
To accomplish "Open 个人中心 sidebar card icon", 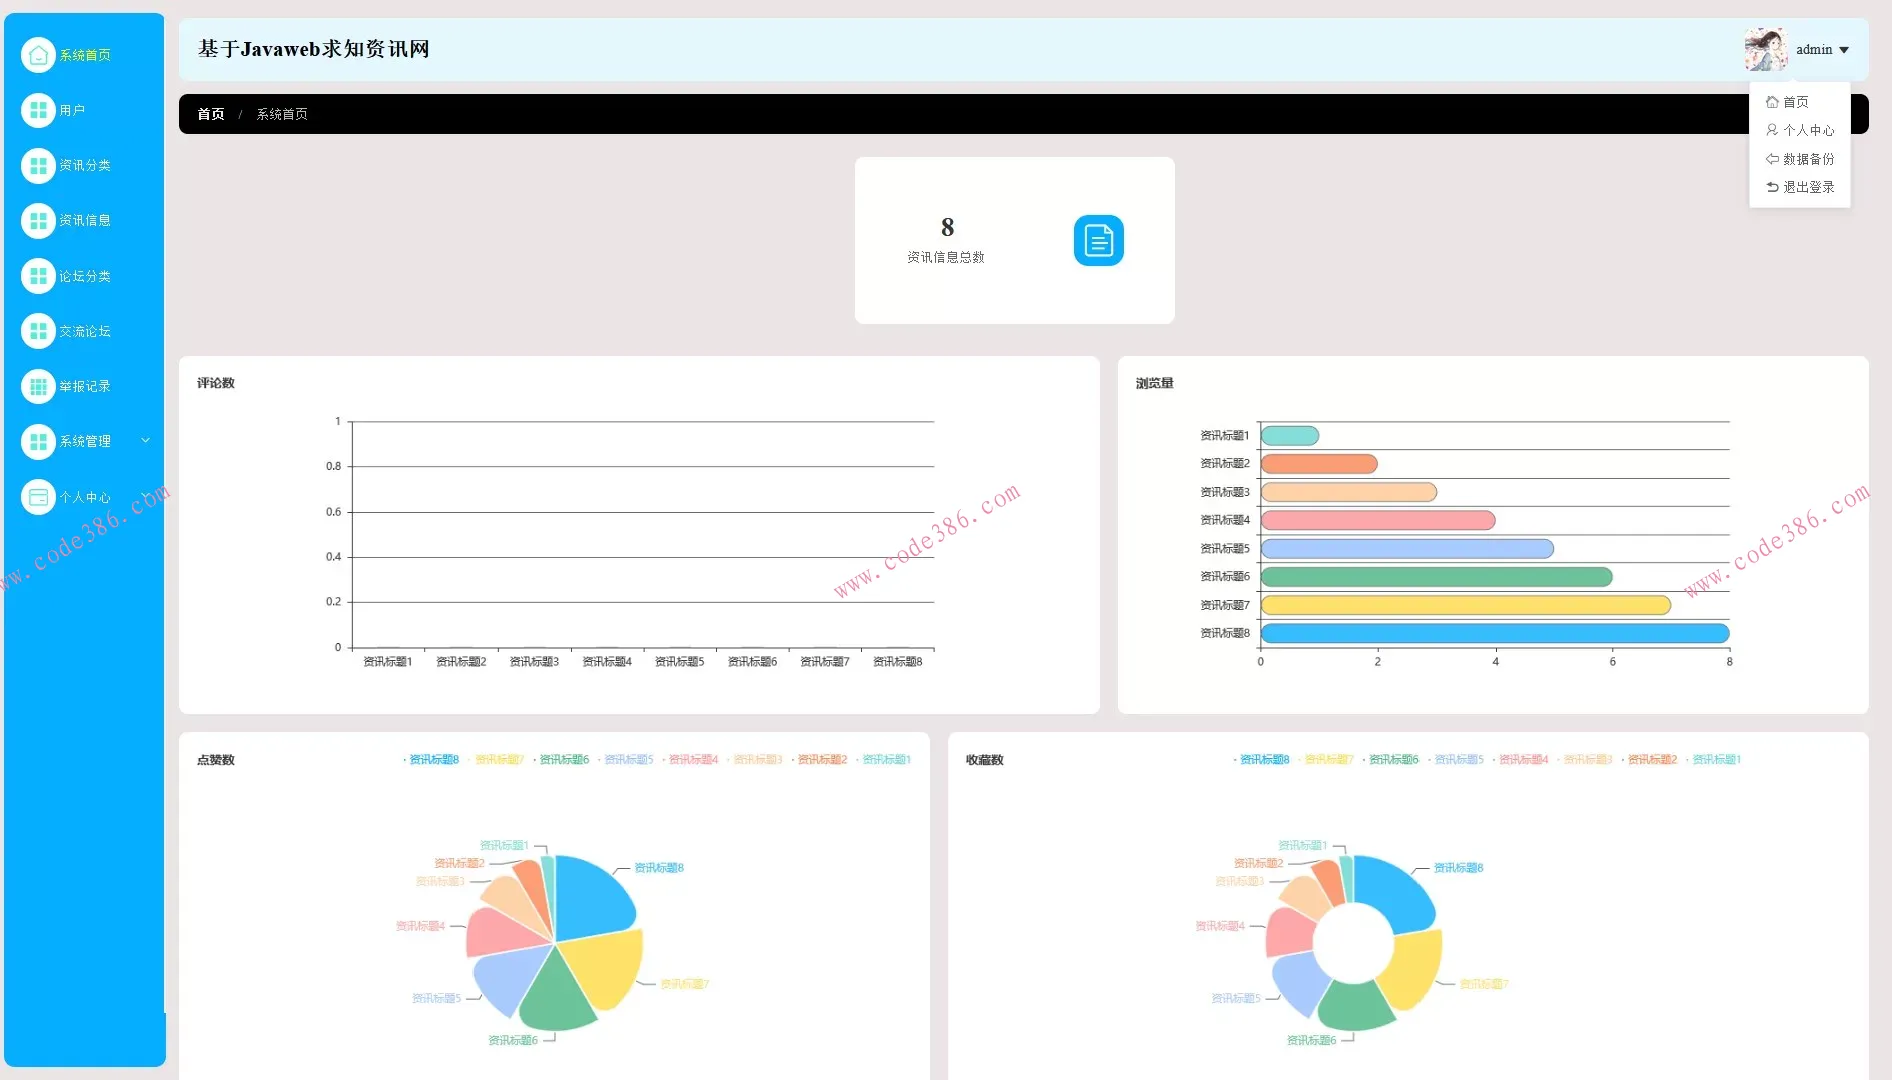I will click(x=38, y=497).
